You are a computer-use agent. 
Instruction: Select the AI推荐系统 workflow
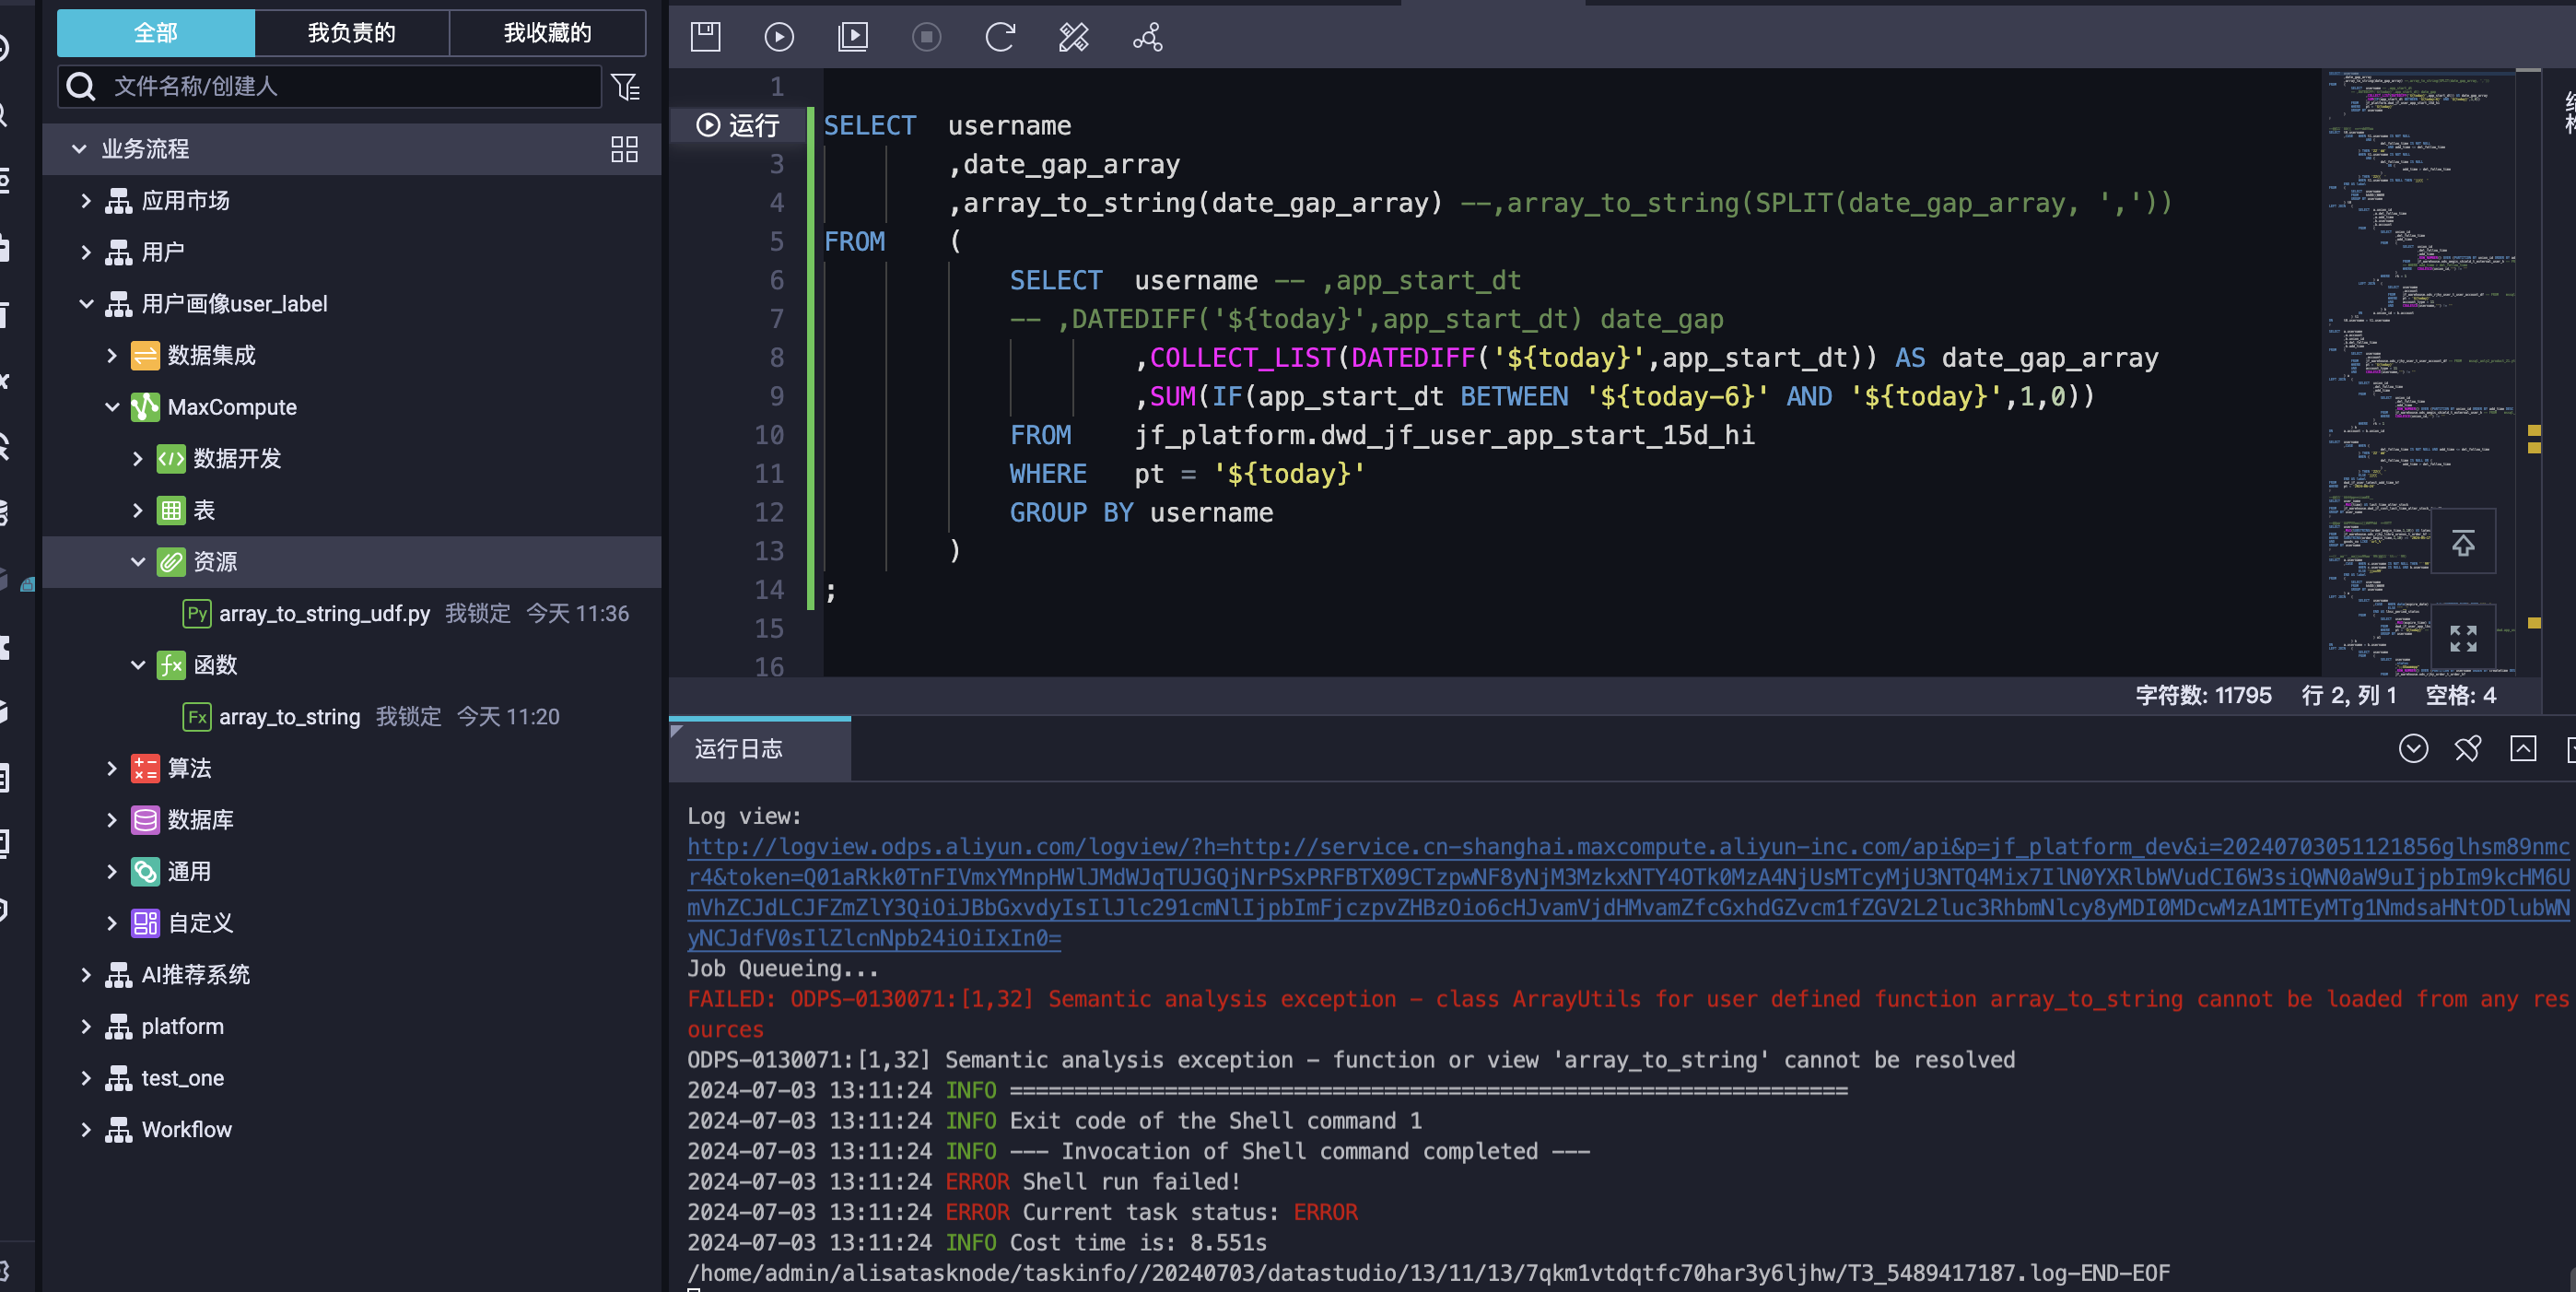pyautogui.click(x=195, y=975)
